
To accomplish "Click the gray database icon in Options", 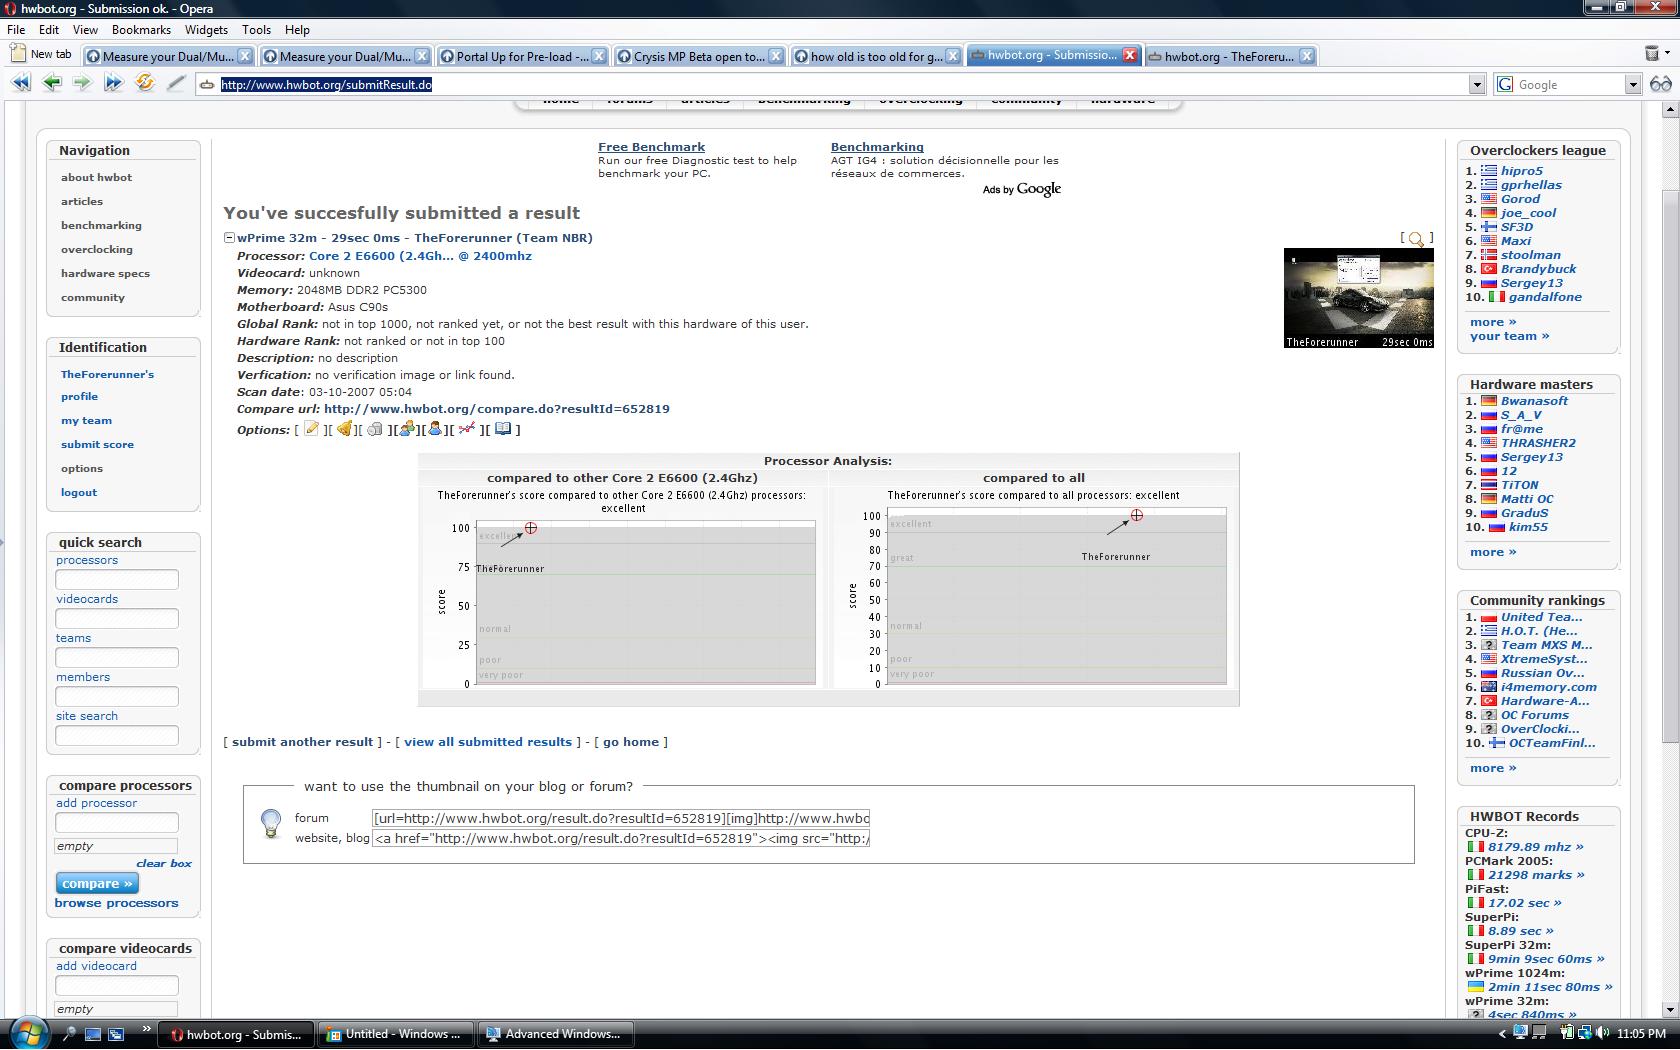I will (375, 429).
